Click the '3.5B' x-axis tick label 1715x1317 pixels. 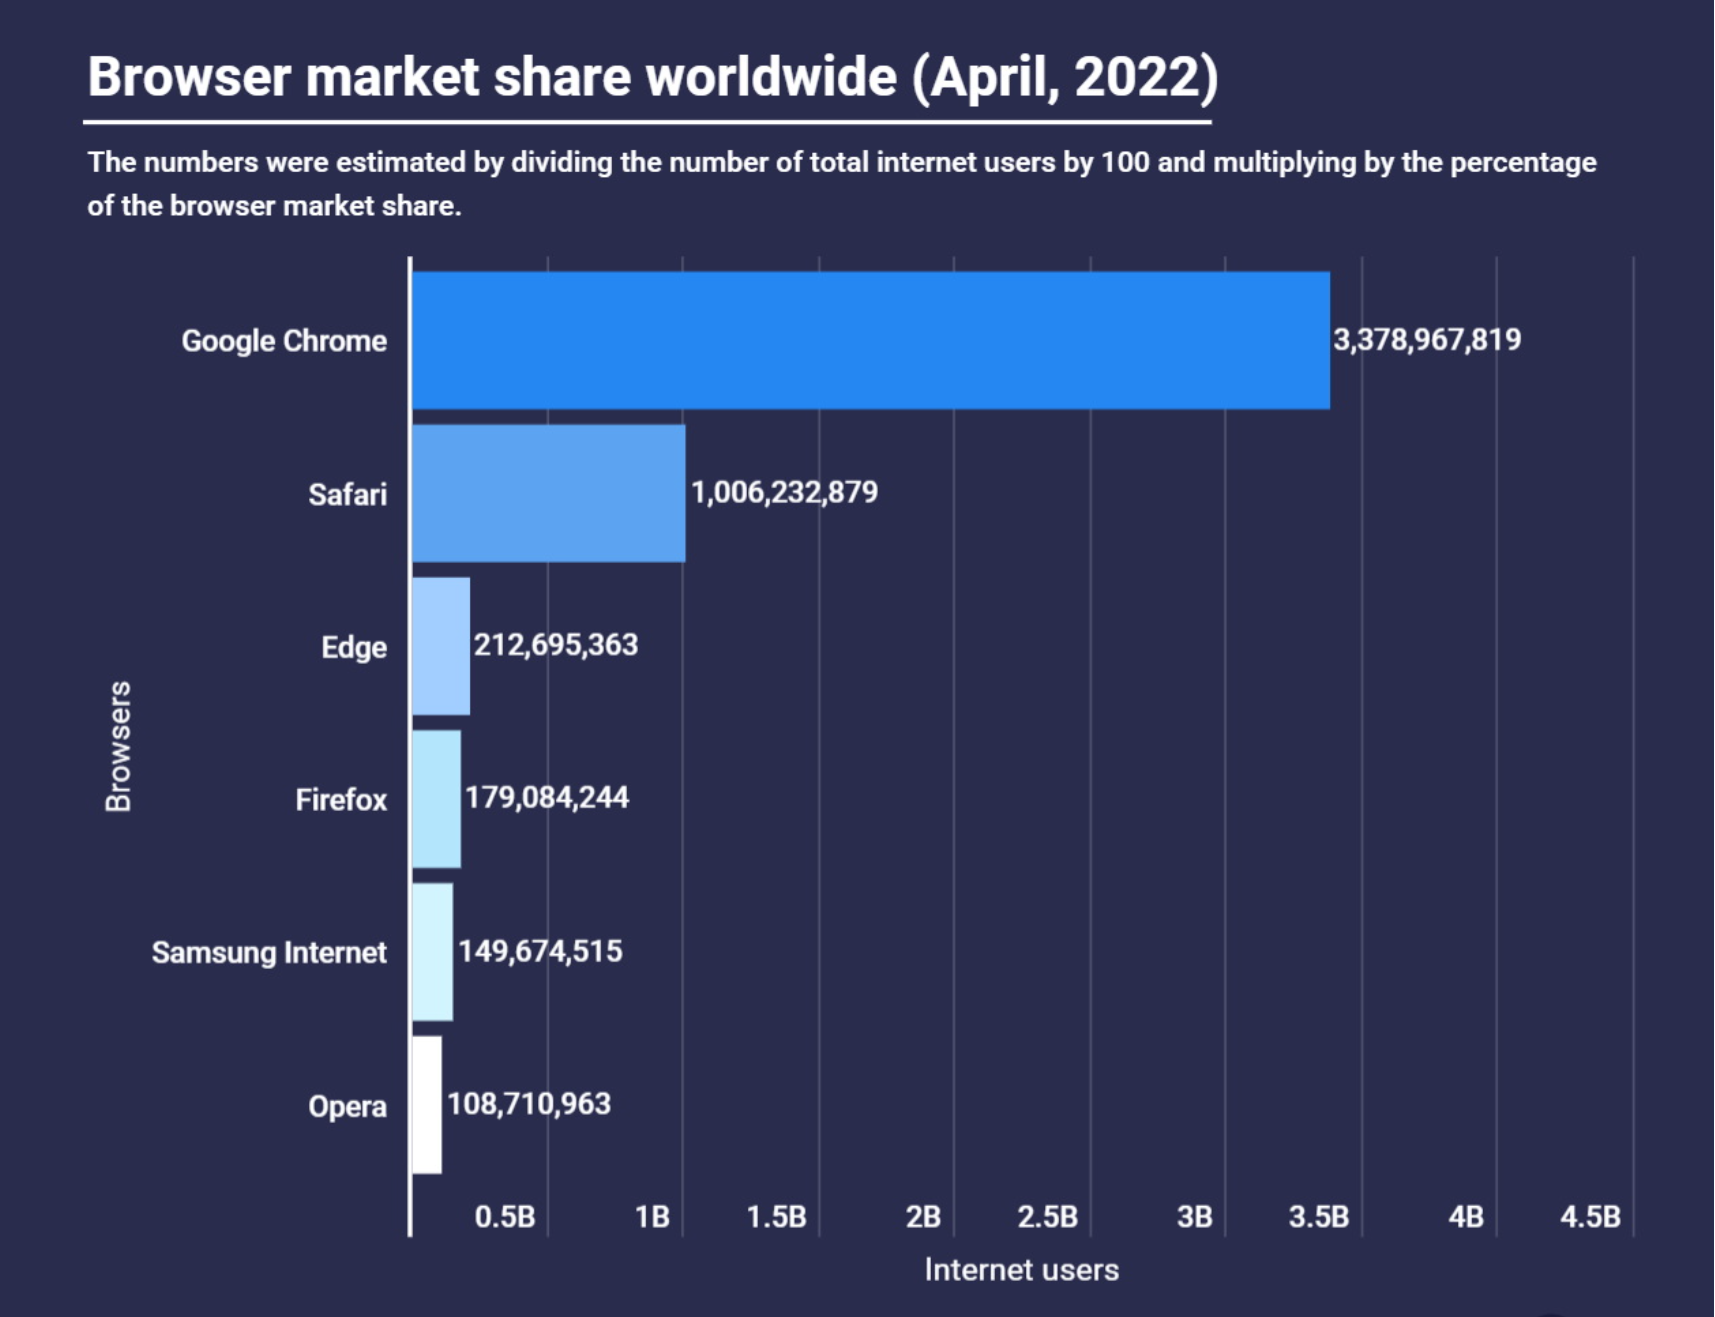click(1319, 1217)
